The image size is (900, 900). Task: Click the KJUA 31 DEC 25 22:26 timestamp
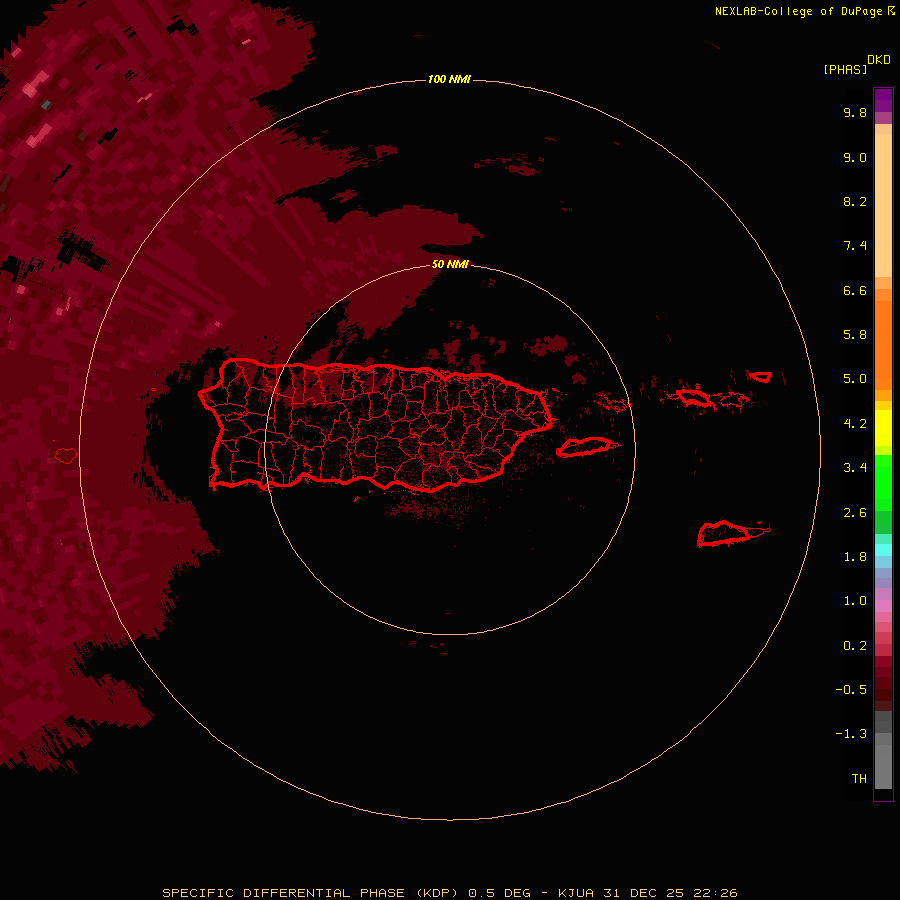647,893
